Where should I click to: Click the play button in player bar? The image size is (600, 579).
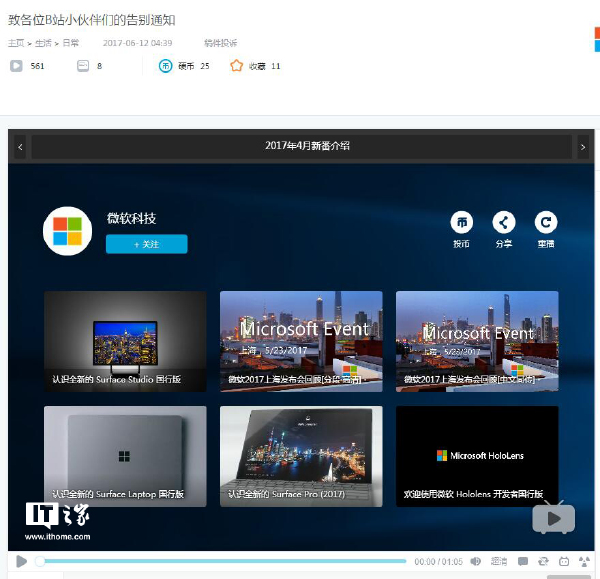[21, 561]
